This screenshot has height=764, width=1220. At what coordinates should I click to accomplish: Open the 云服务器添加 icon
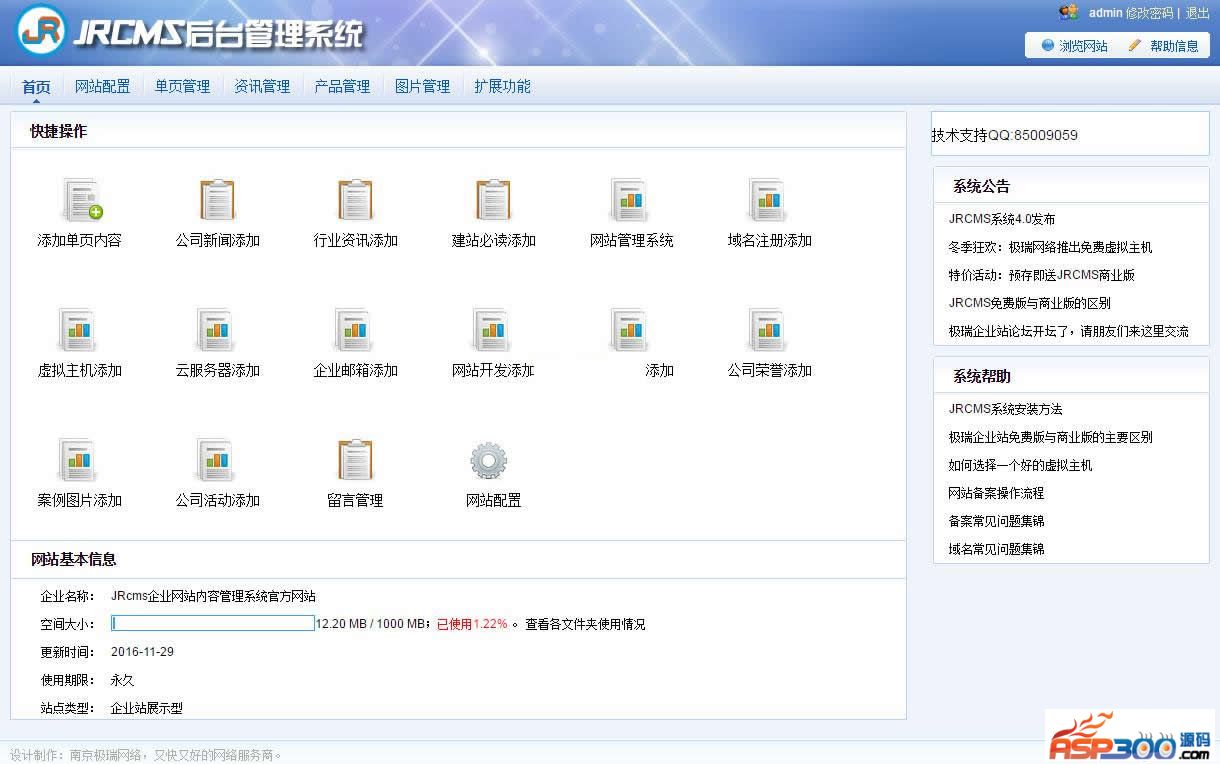point(217,330)
